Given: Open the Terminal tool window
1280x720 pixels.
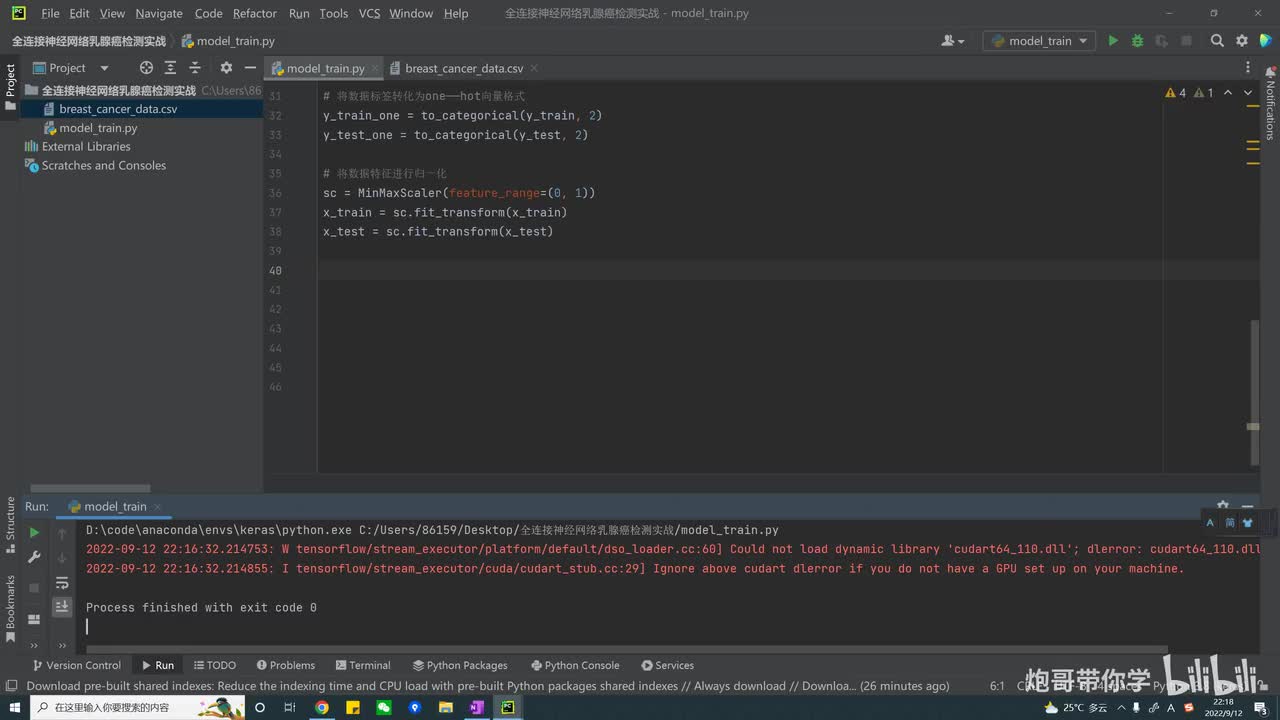Looking at the screenshot, I should (x=362, y=665).
